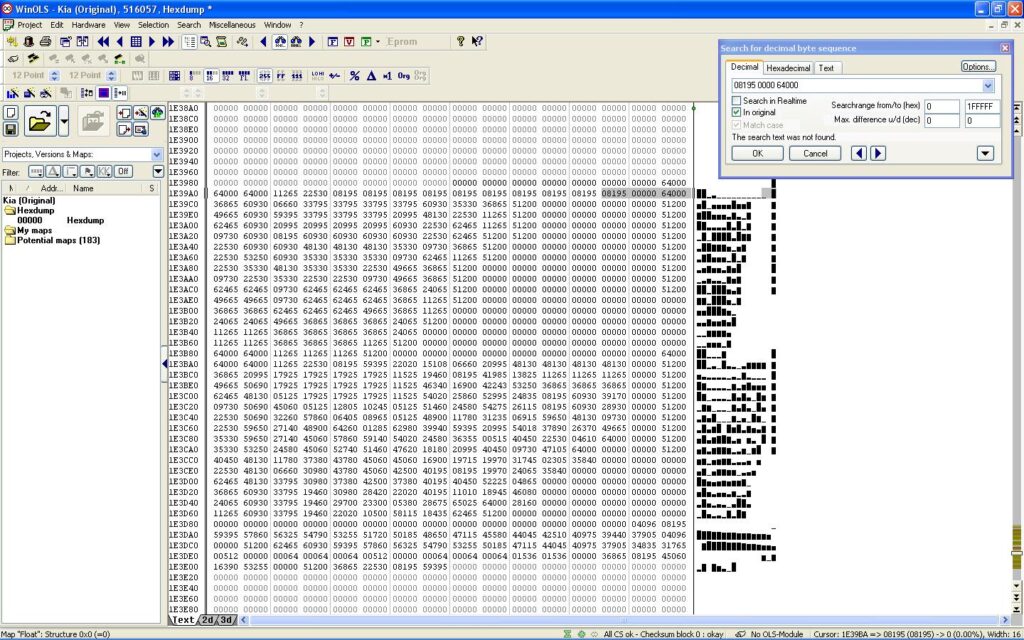Click the percent display toolbar icon
This screenshot has height=640, width=1024.
tap(354, 76)
